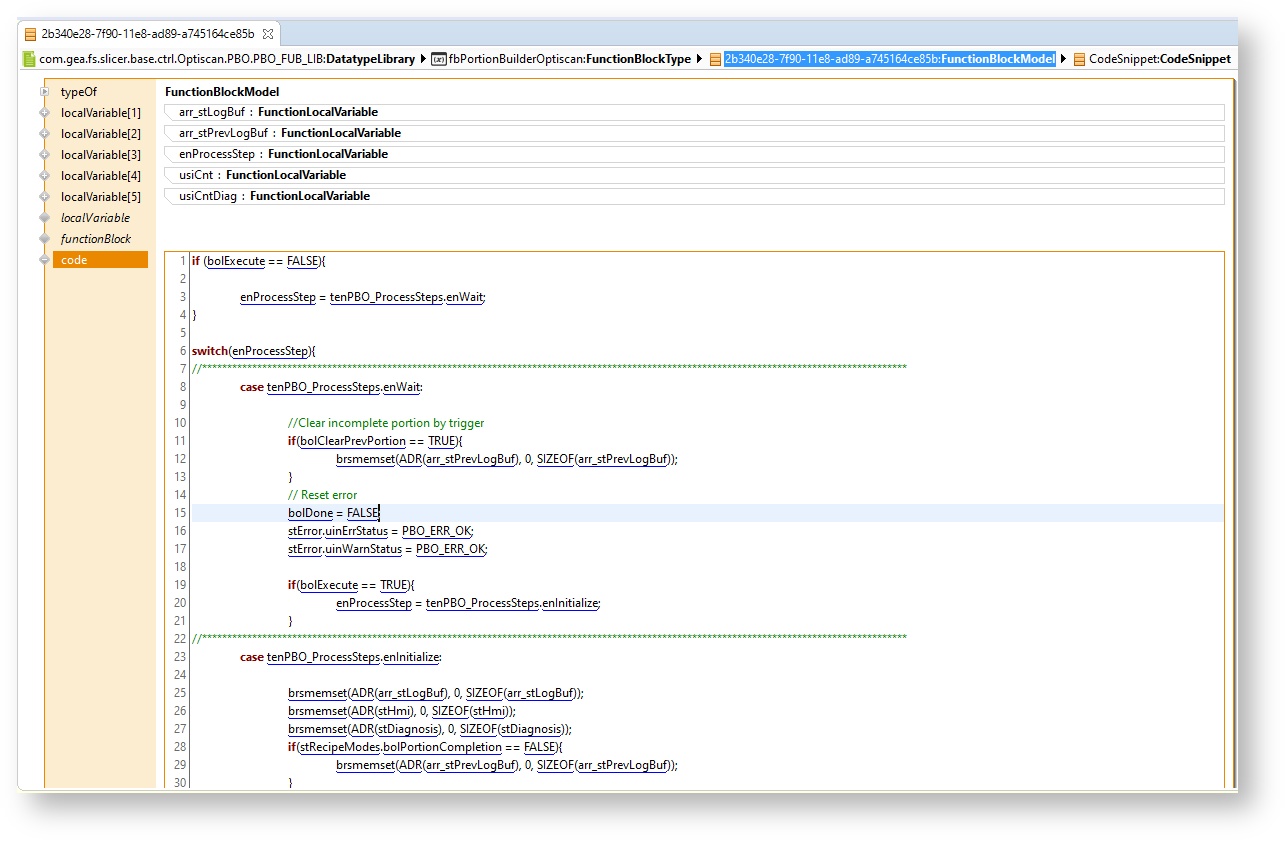Expand the typeOf node arrow

44,92
